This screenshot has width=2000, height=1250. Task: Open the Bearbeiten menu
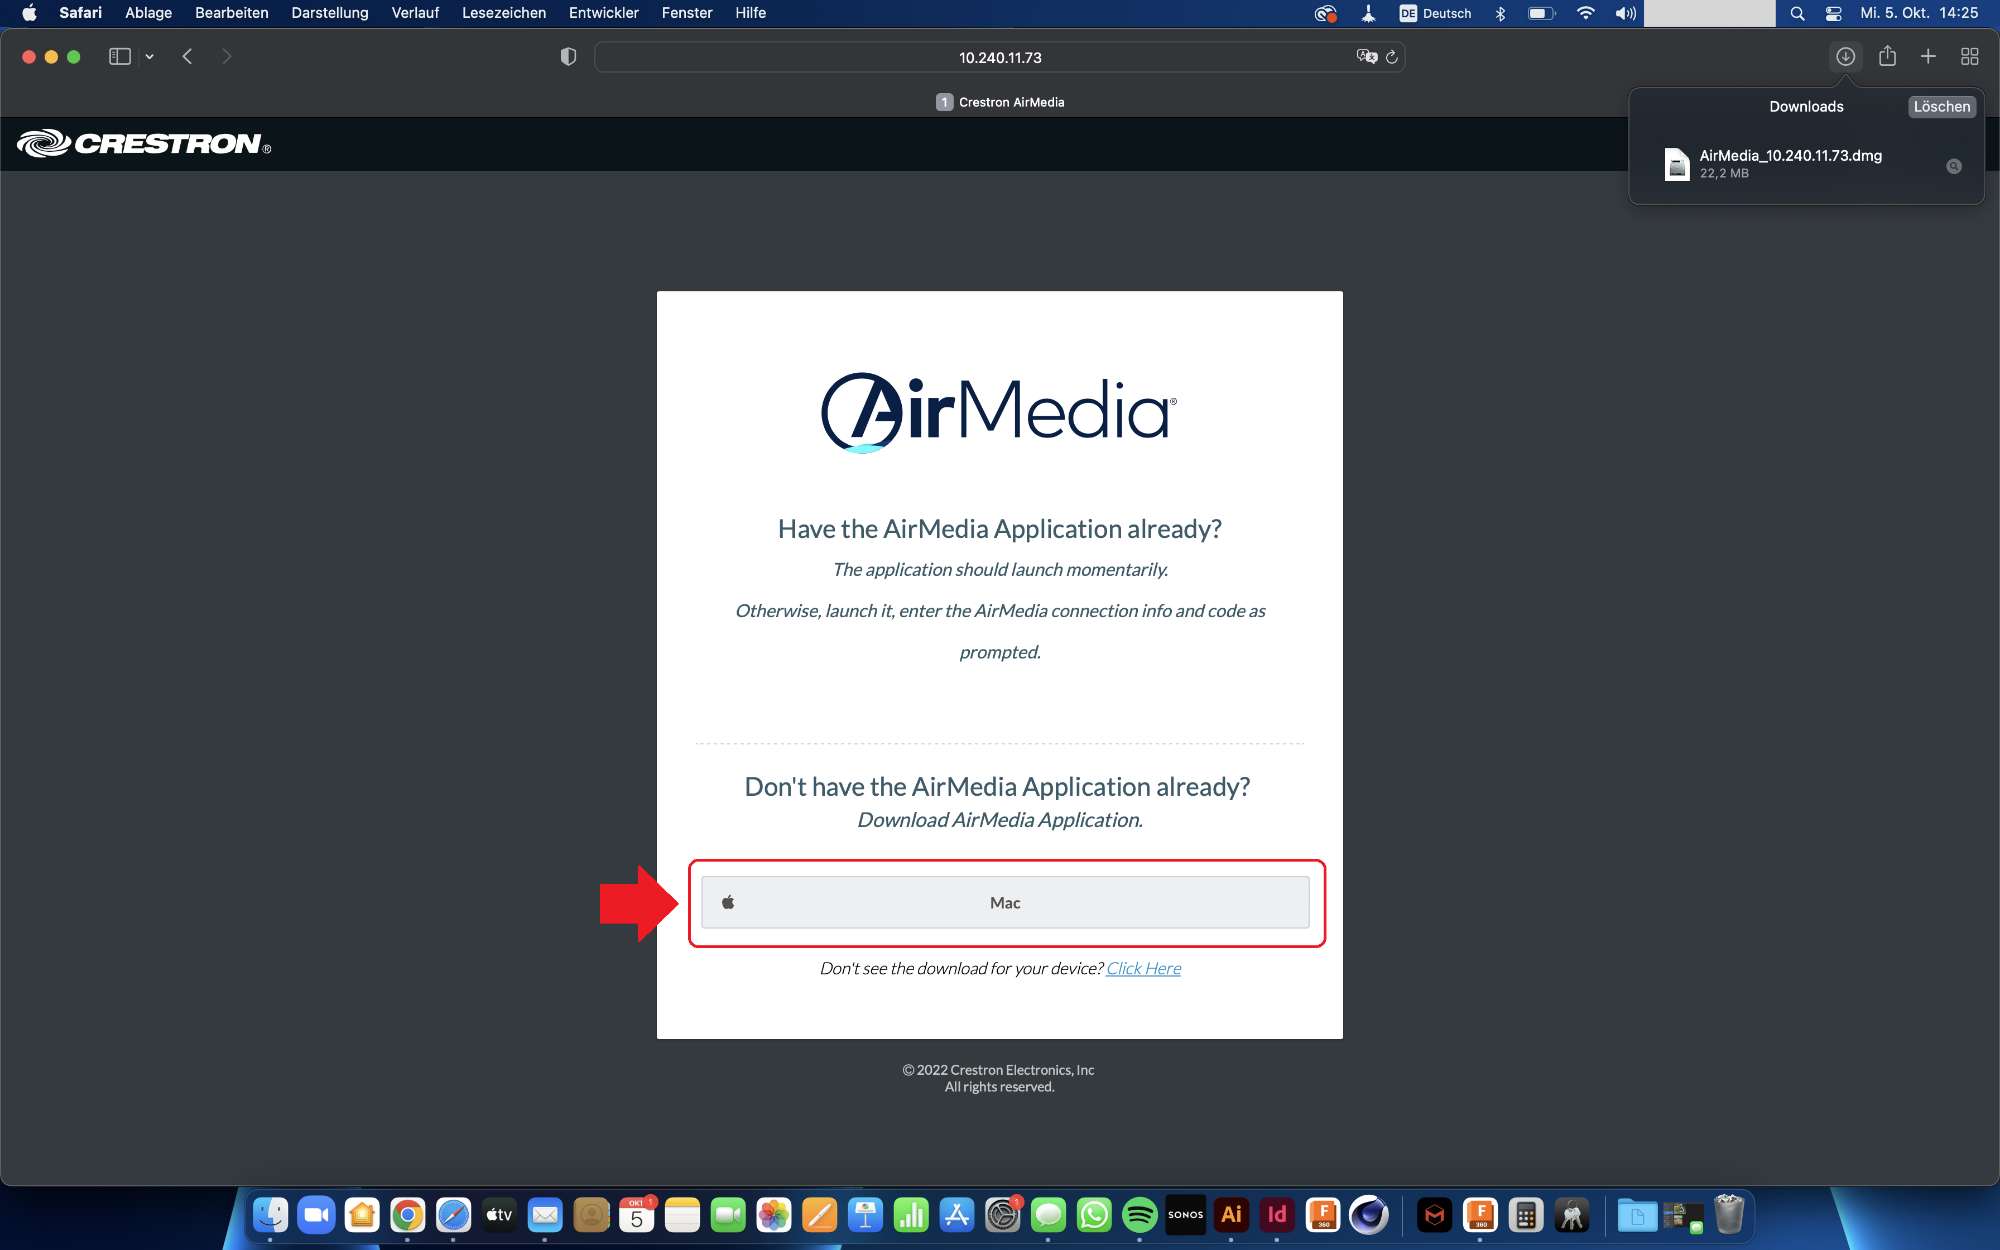pos(232,13)
